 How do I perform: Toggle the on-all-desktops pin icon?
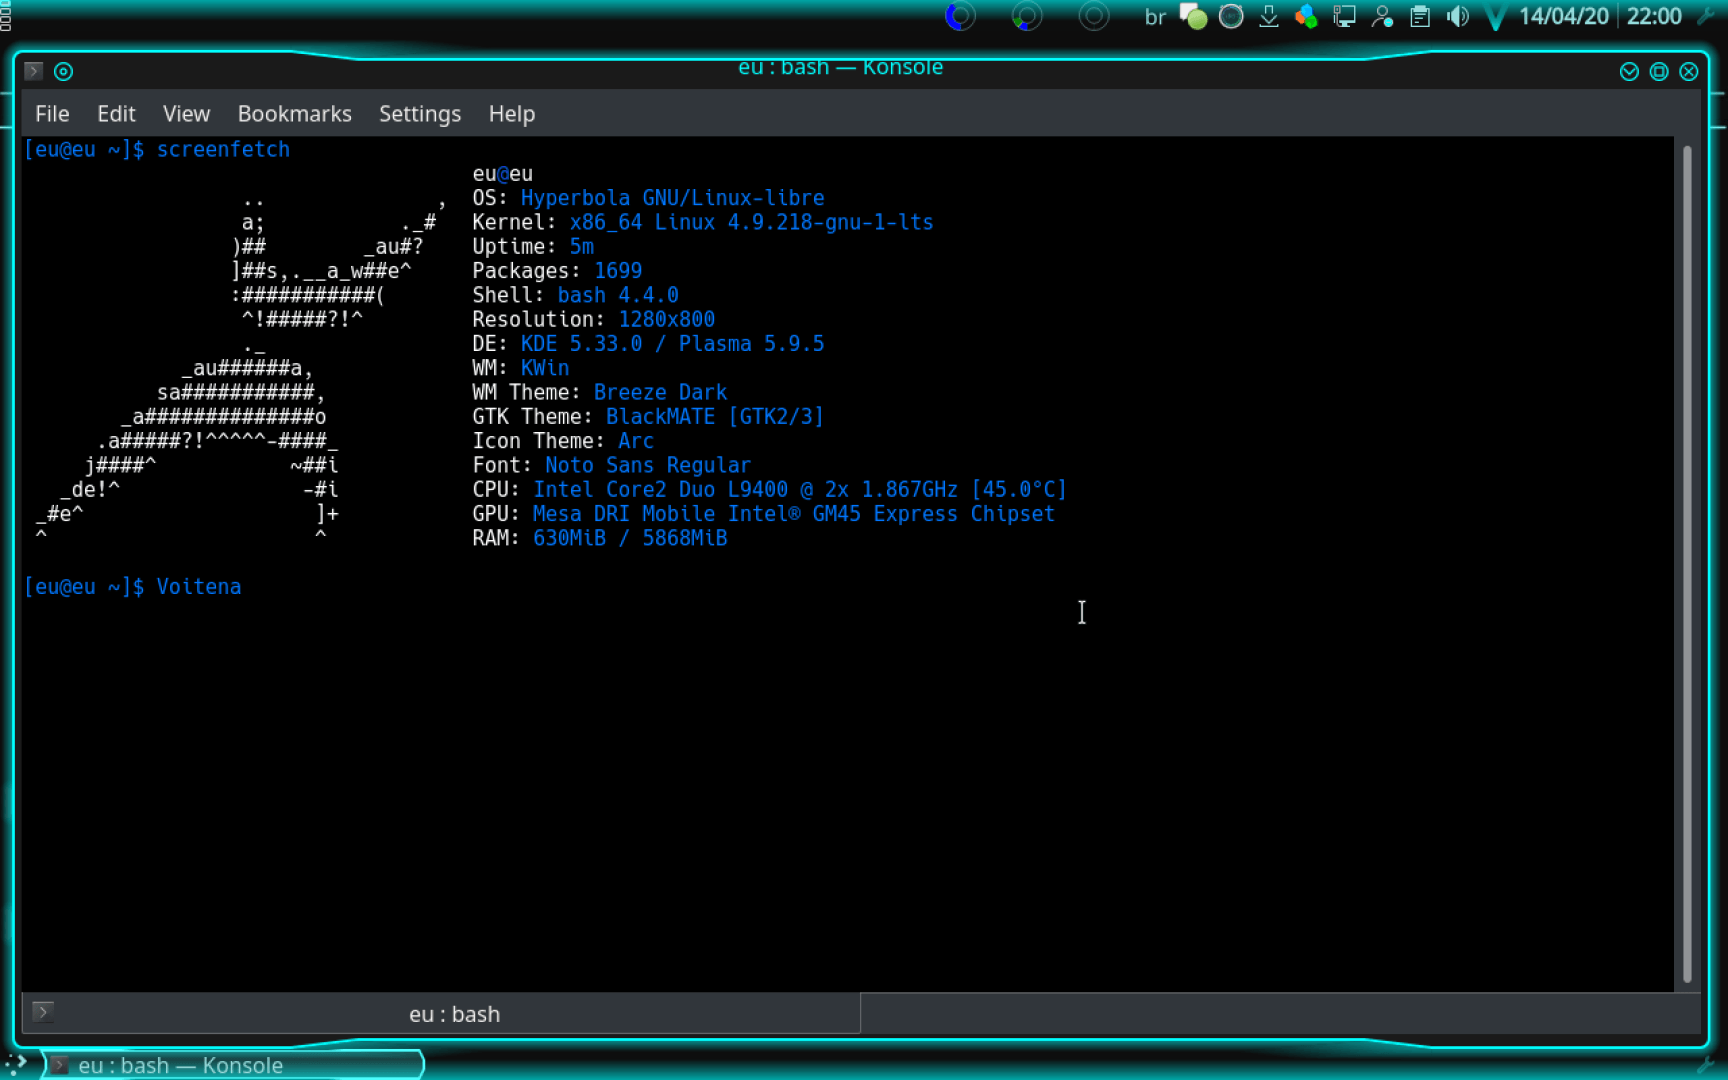click(63, 71)
